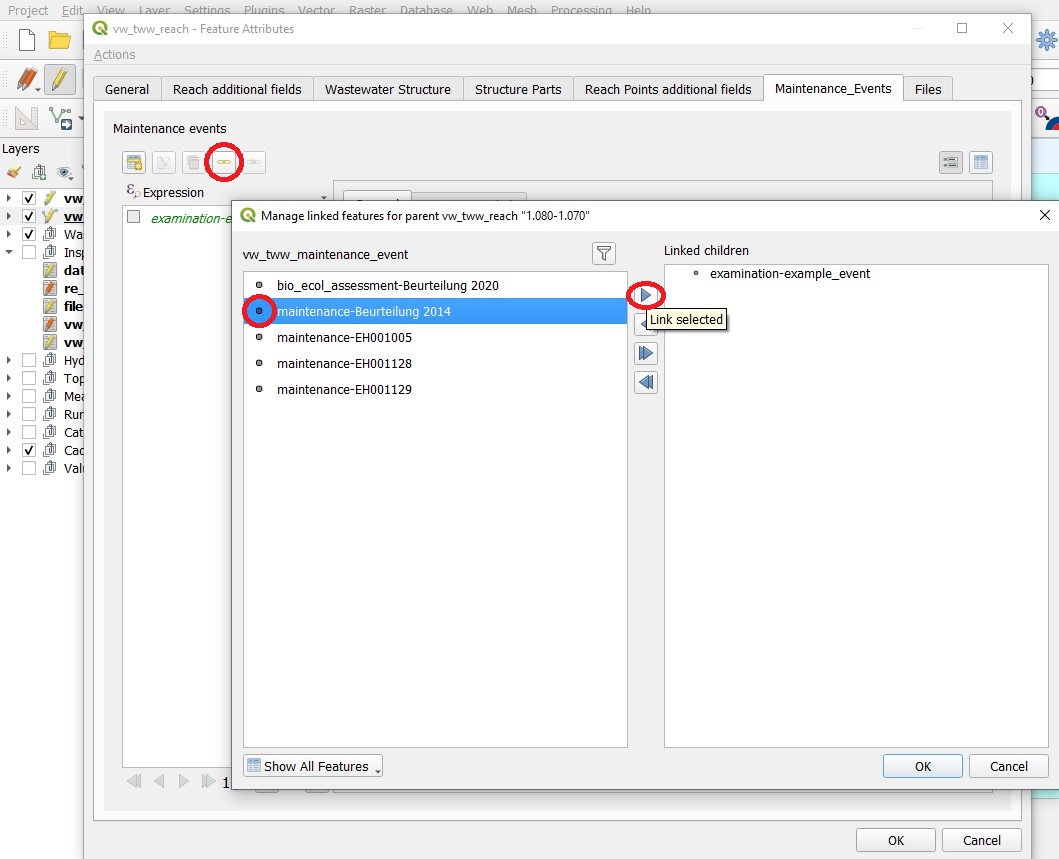Screen dimensions: 1059x859
Task: Go to first feature navigation arrow
Action: [x=134, y=781]
